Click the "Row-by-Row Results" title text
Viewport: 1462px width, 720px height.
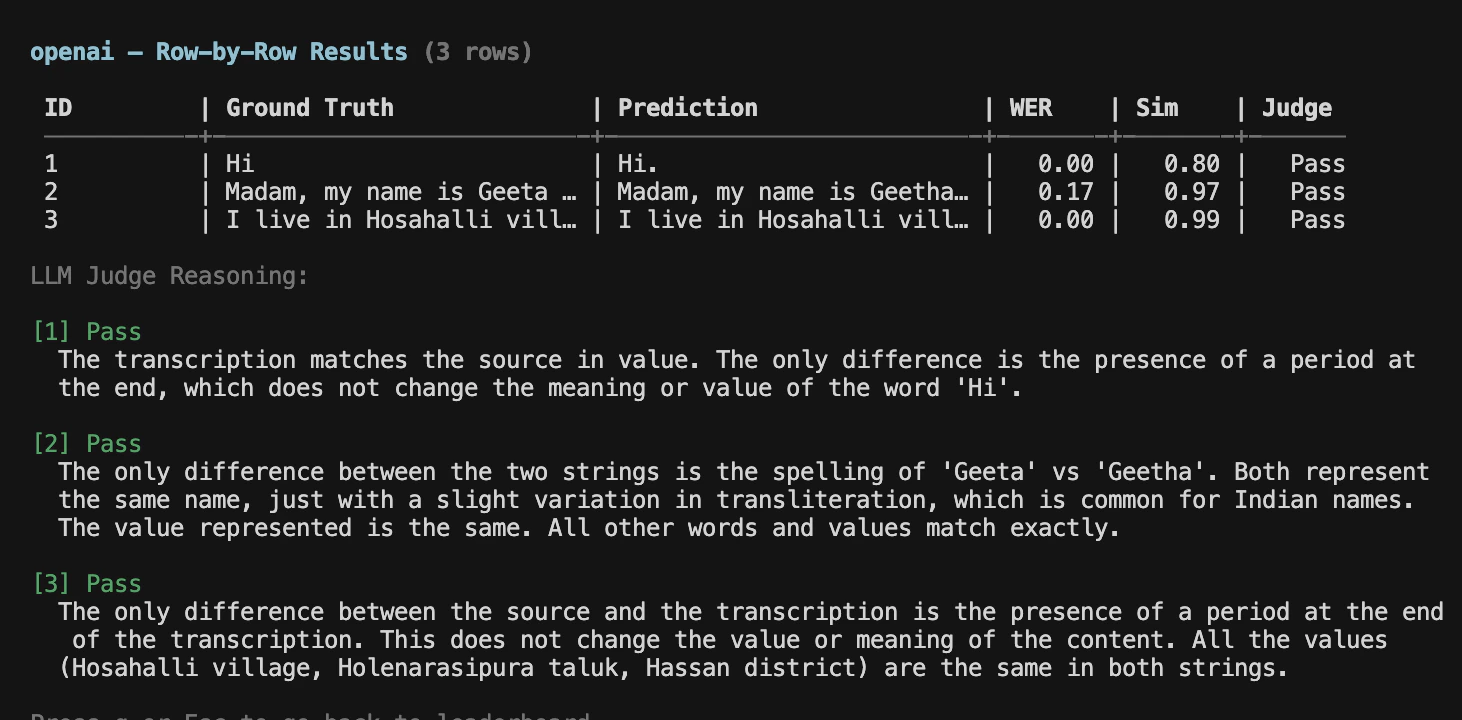click(x=281, y=52)
